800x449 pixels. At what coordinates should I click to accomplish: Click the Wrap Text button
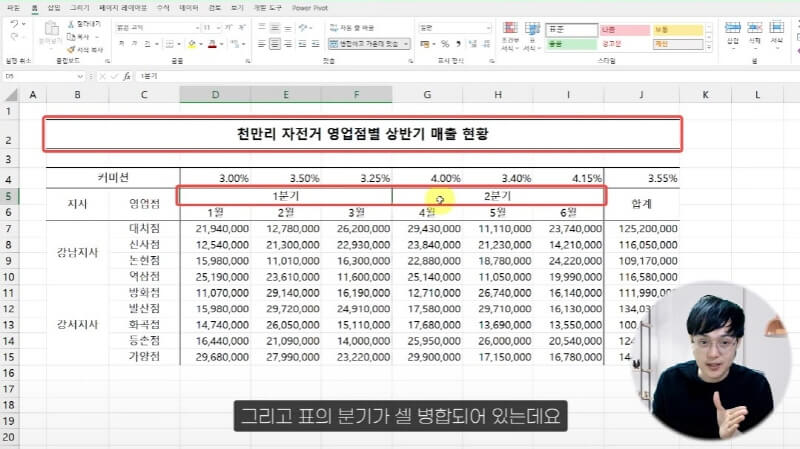tap(352, 28)
